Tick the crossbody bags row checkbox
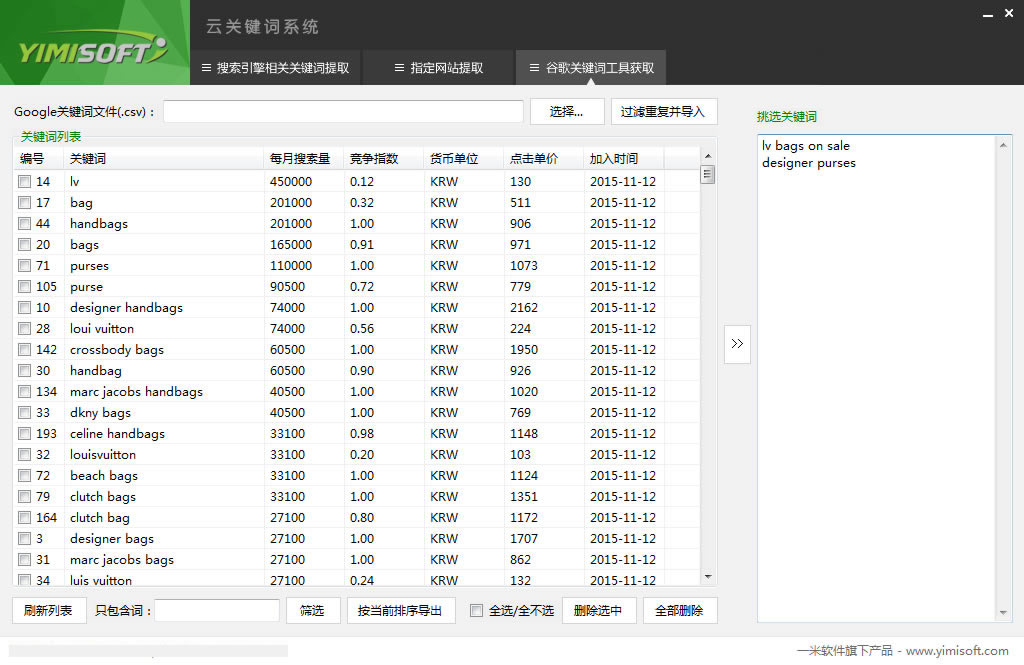This screenshot has width=1024, height=665. point(25,349)
